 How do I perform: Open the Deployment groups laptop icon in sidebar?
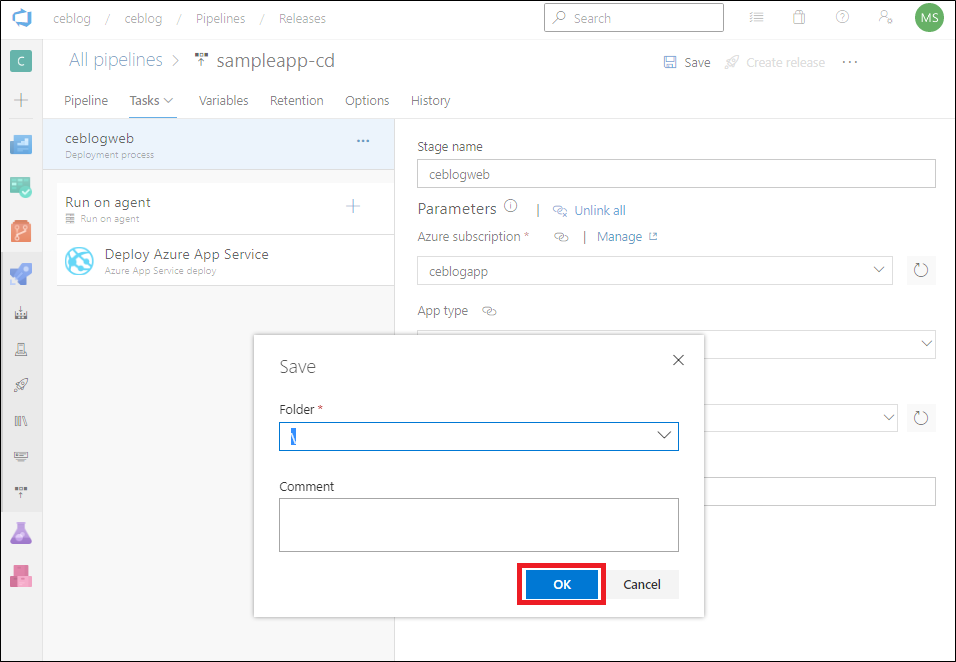(21, 349)
